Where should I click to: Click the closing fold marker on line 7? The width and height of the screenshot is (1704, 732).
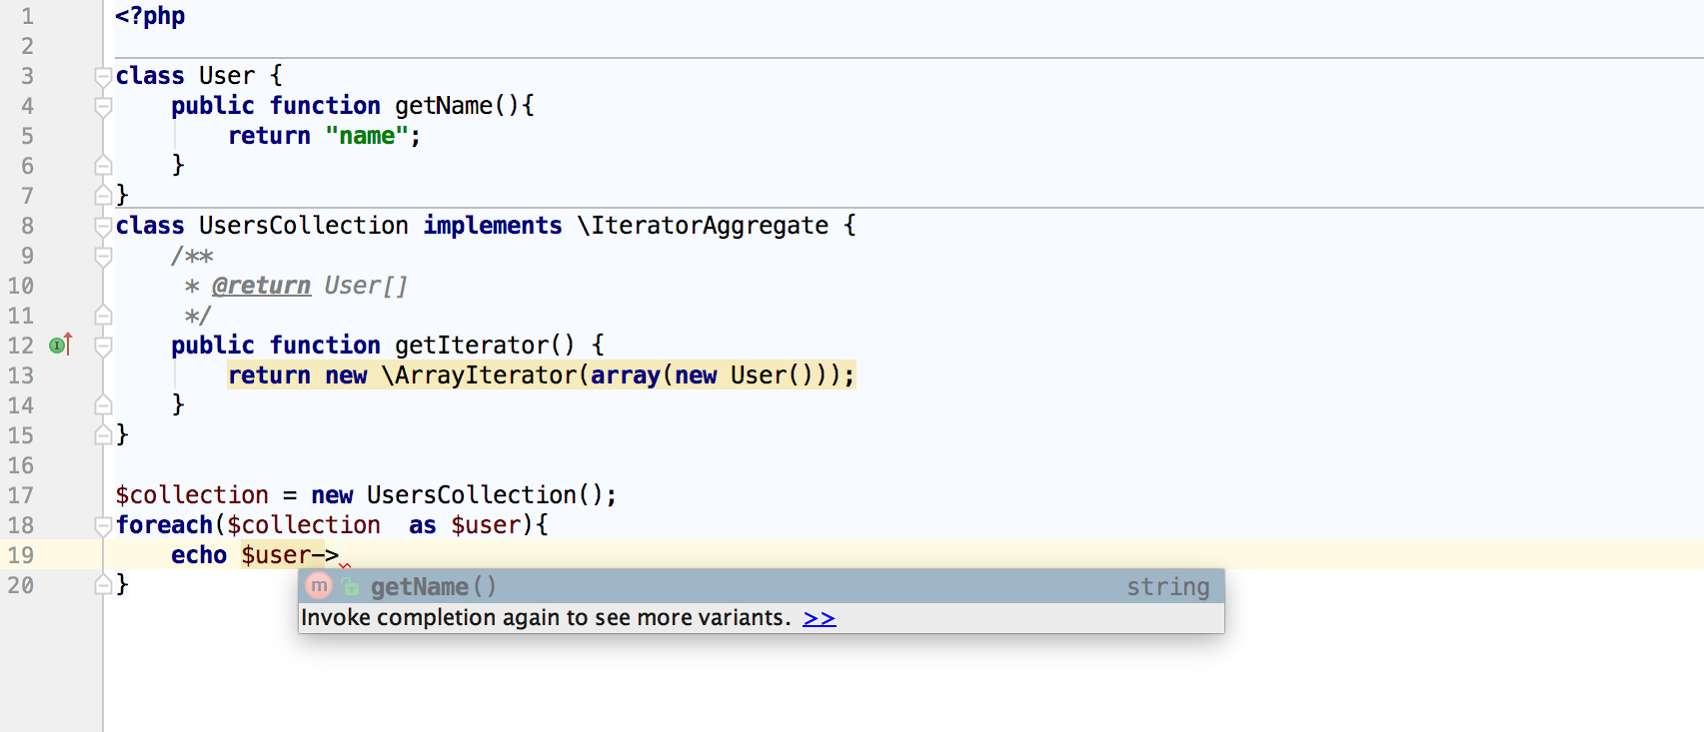point(103,195)
